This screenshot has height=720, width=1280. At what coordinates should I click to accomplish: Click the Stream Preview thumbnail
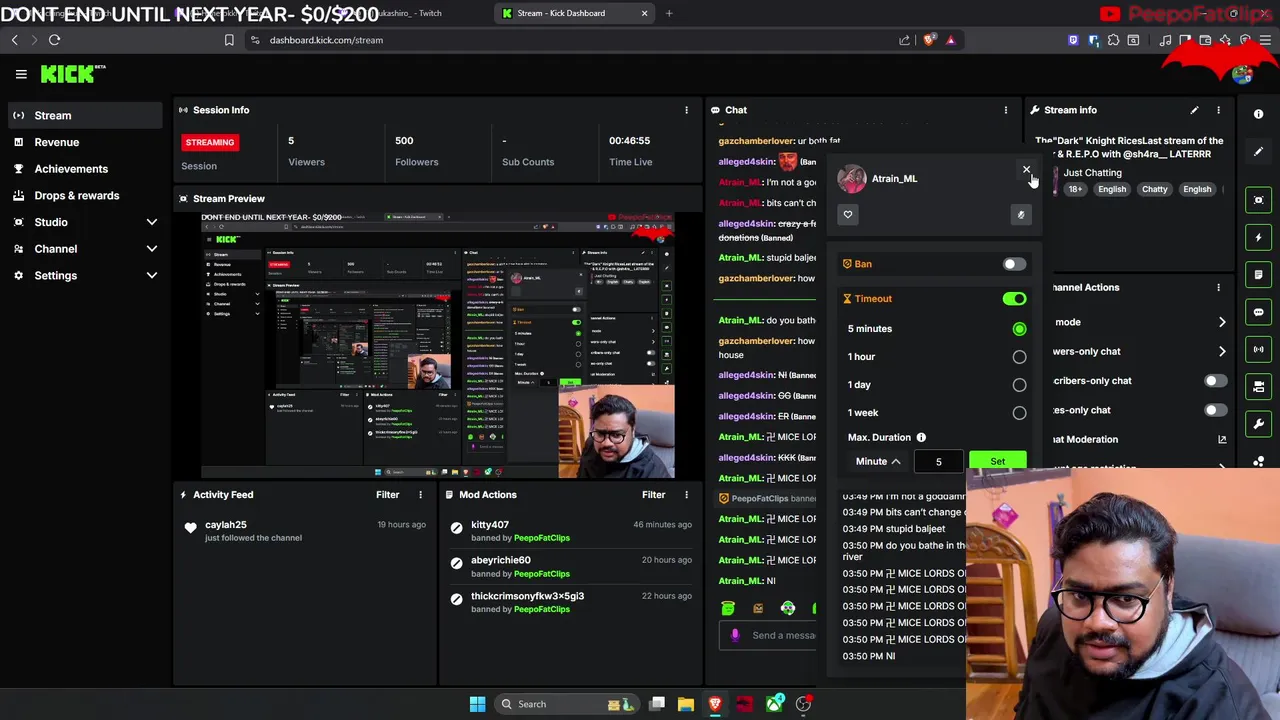(438, 345)
